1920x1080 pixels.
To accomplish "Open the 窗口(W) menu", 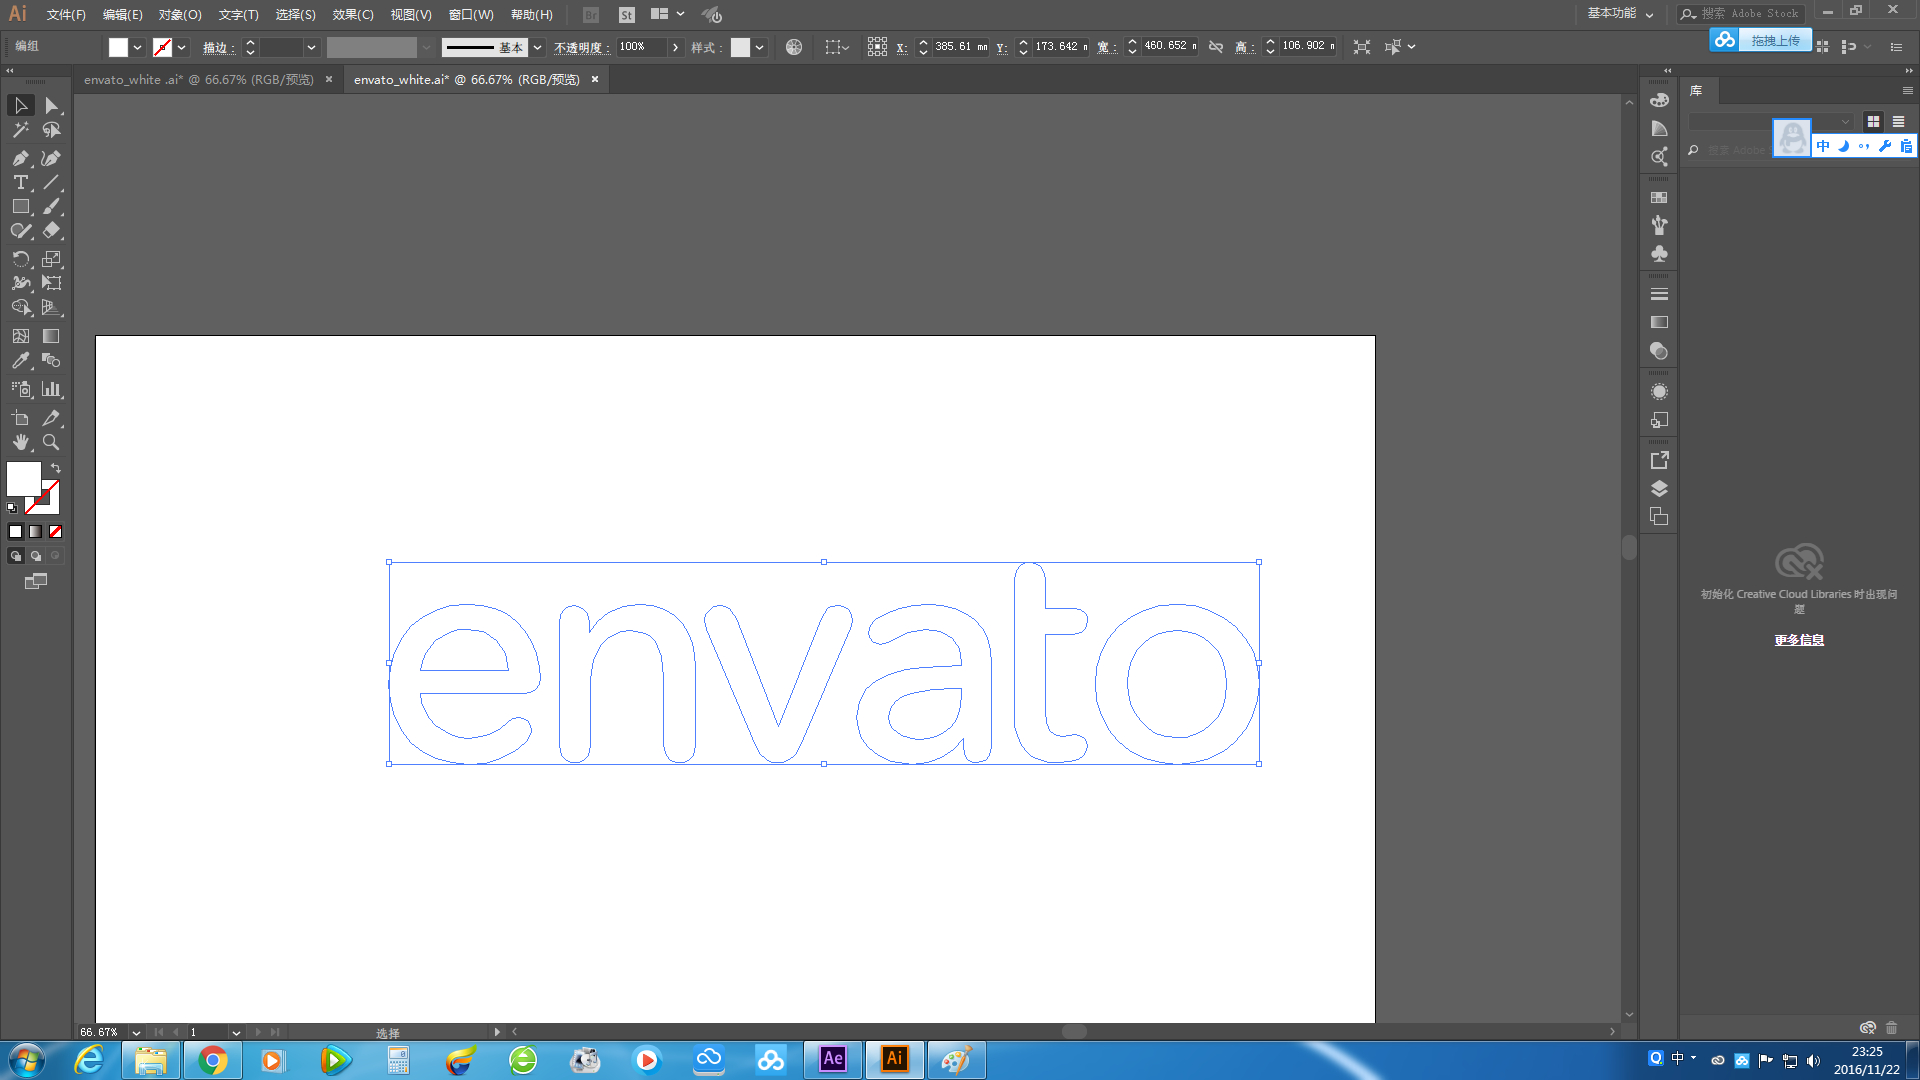I will [471, 15].
